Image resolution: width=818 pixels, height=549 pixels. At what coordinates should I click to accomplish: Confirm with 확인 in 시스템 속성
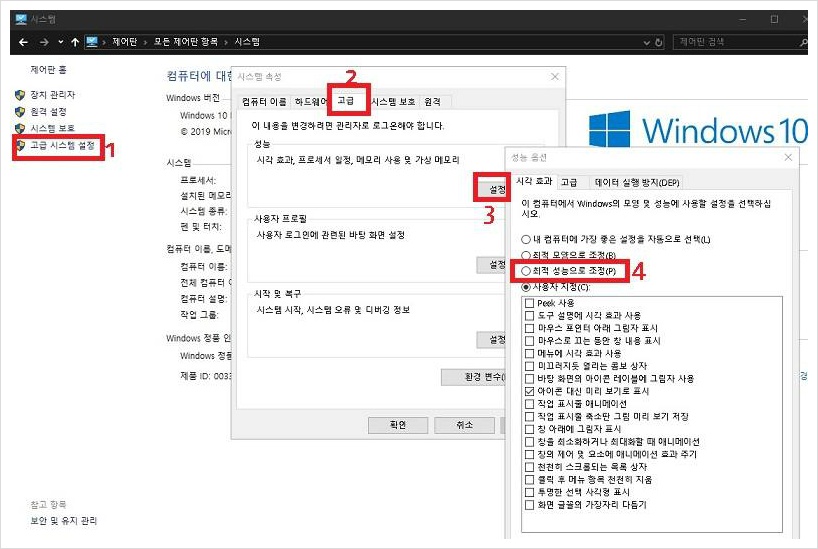pyautogui.click(x=398, y=425)
